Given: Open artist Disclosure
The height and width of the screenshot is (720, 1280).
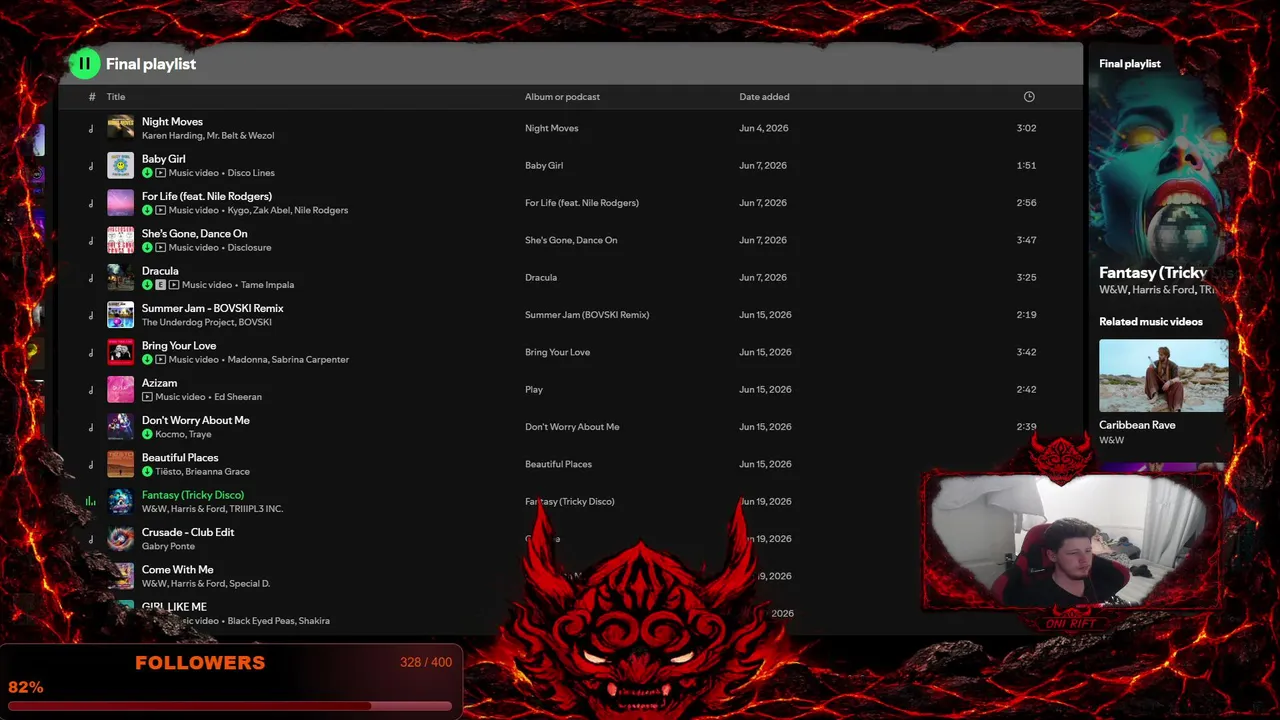Looking at the screenshot, I should (x=250, y=247).
